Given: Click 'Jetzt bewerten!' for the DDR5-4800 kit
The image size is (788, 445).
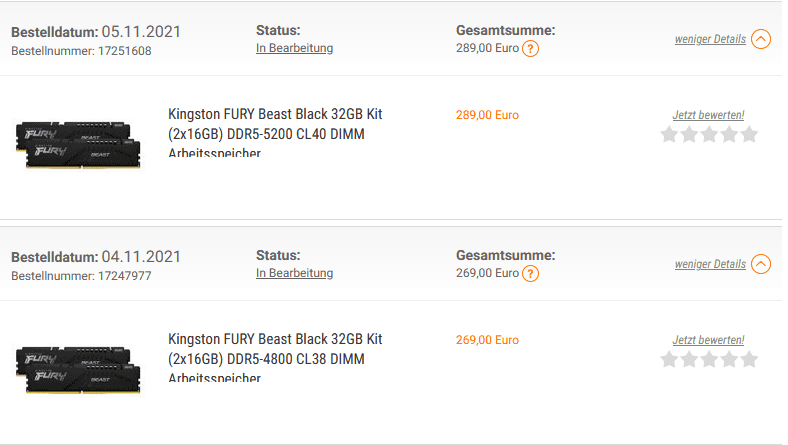Looking at the screenshot, I should point(709,340).
